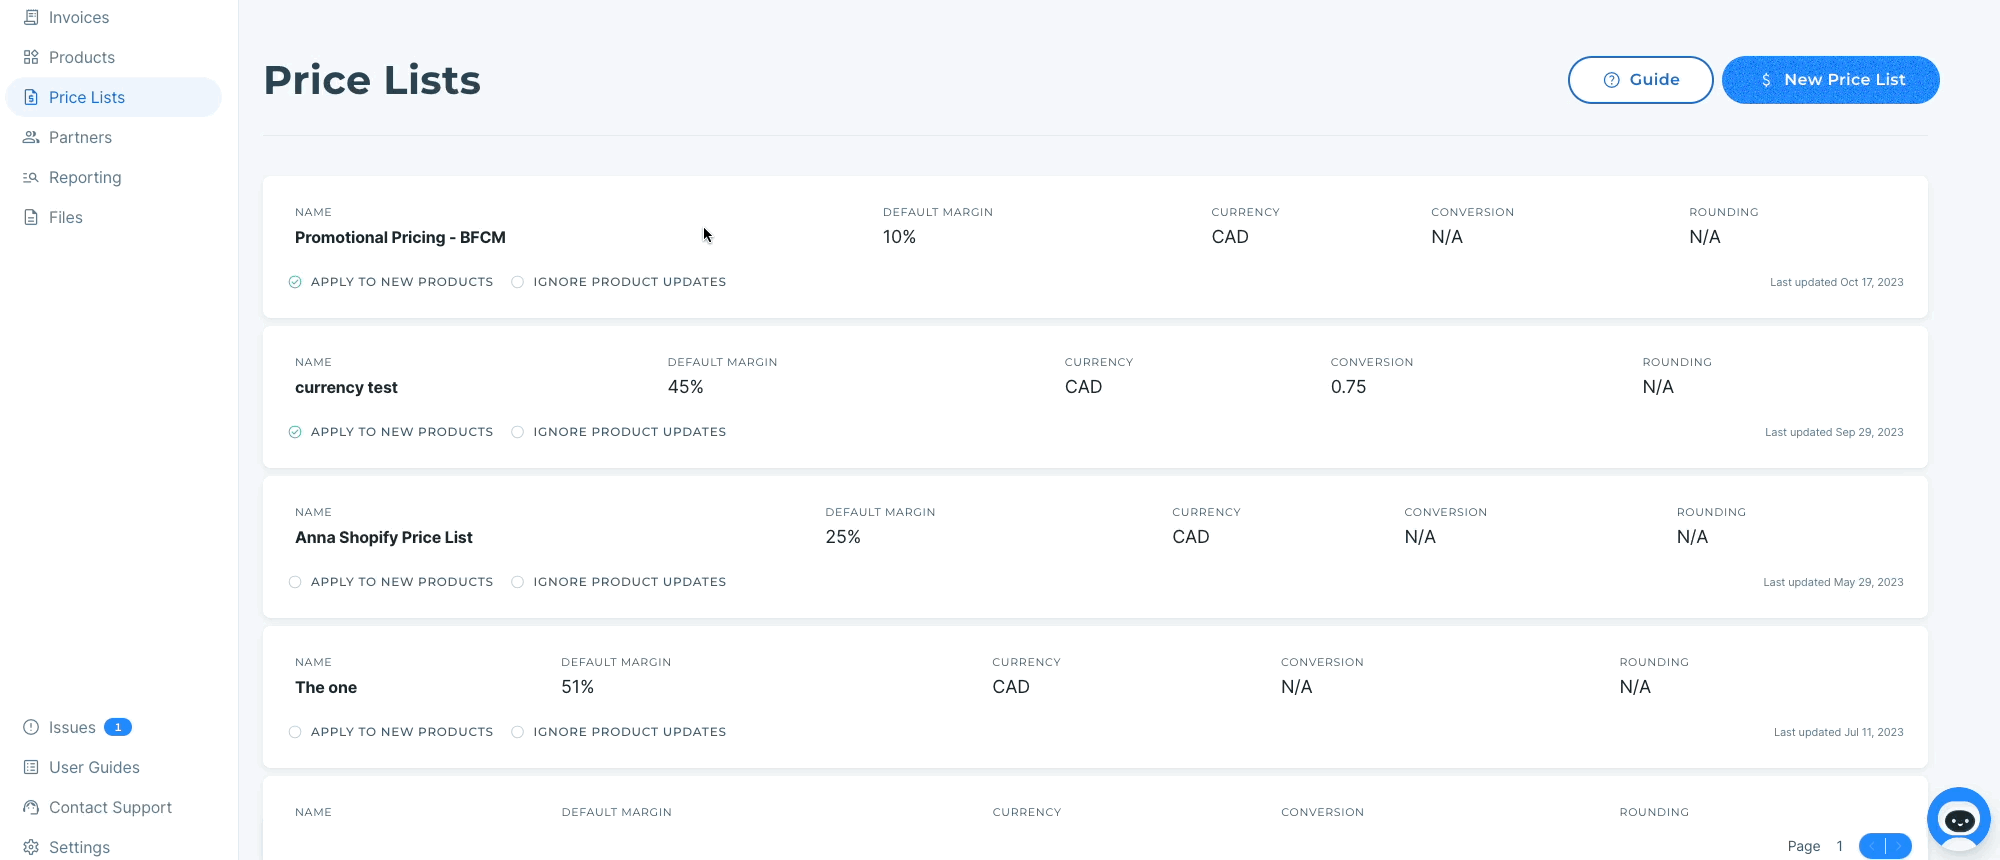Toggle Apply to New Products for Promotional Pricing - BFCM

[295, 282]
